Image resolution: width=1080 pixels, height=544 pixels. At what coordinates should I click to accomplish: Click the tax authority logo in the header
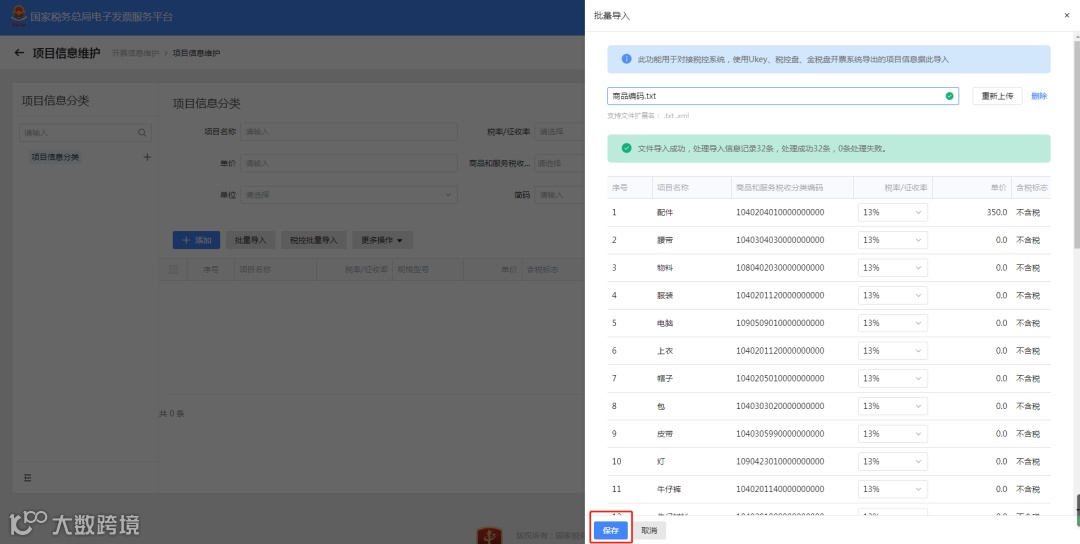[18, 16]
